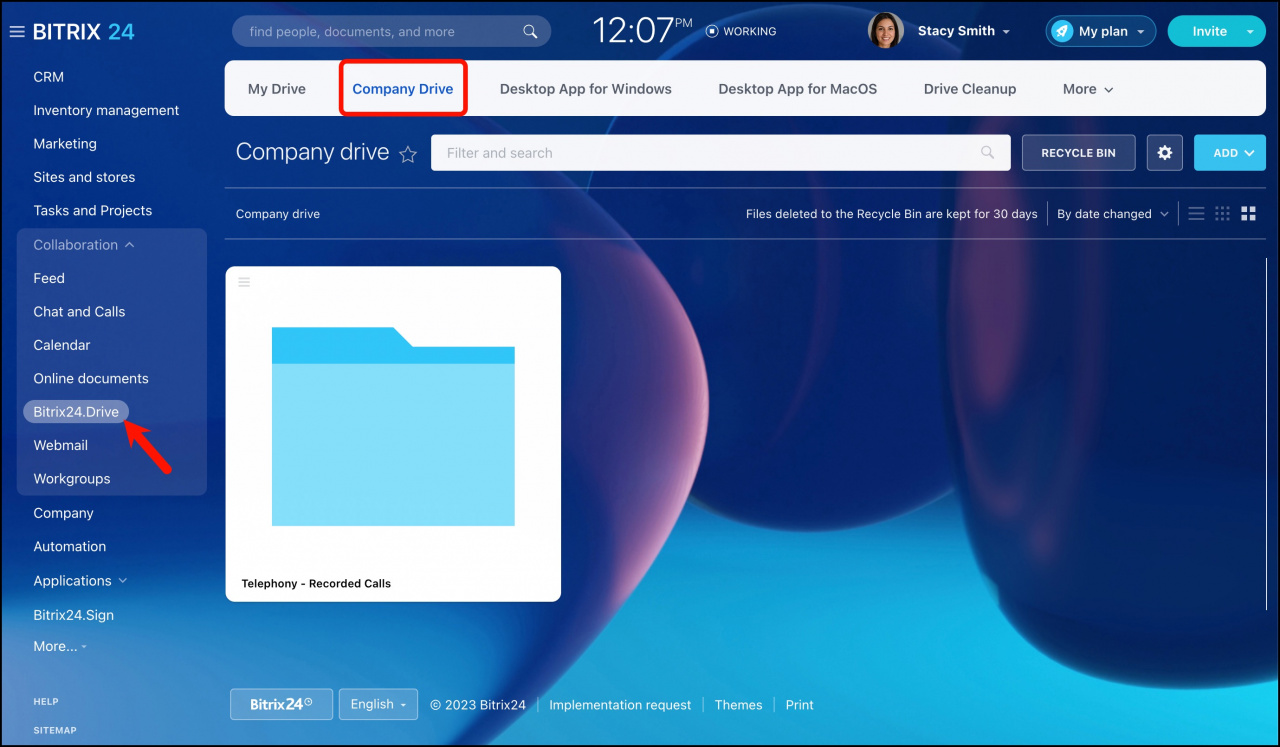Click the 12:07 clock display
1280x747 pixels.
[x=643, y=30]
